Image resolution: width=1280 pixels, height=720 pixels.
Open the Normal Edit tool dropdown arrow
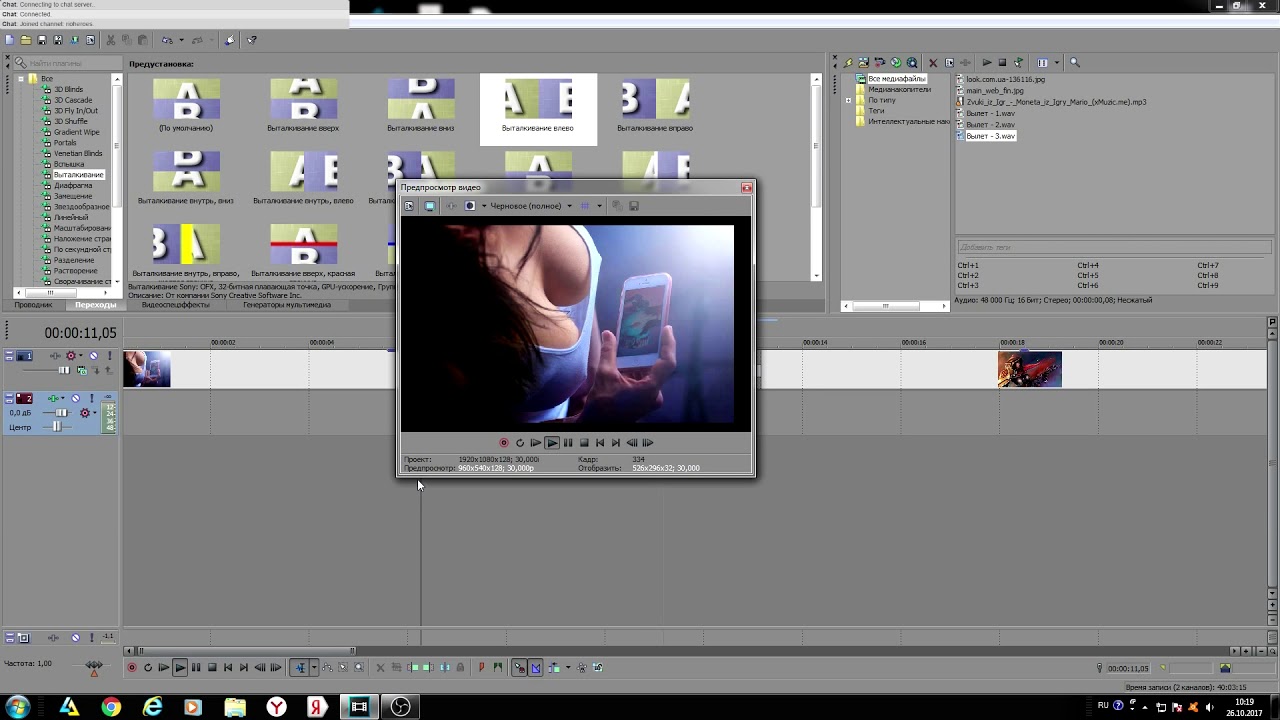(314, 668)
